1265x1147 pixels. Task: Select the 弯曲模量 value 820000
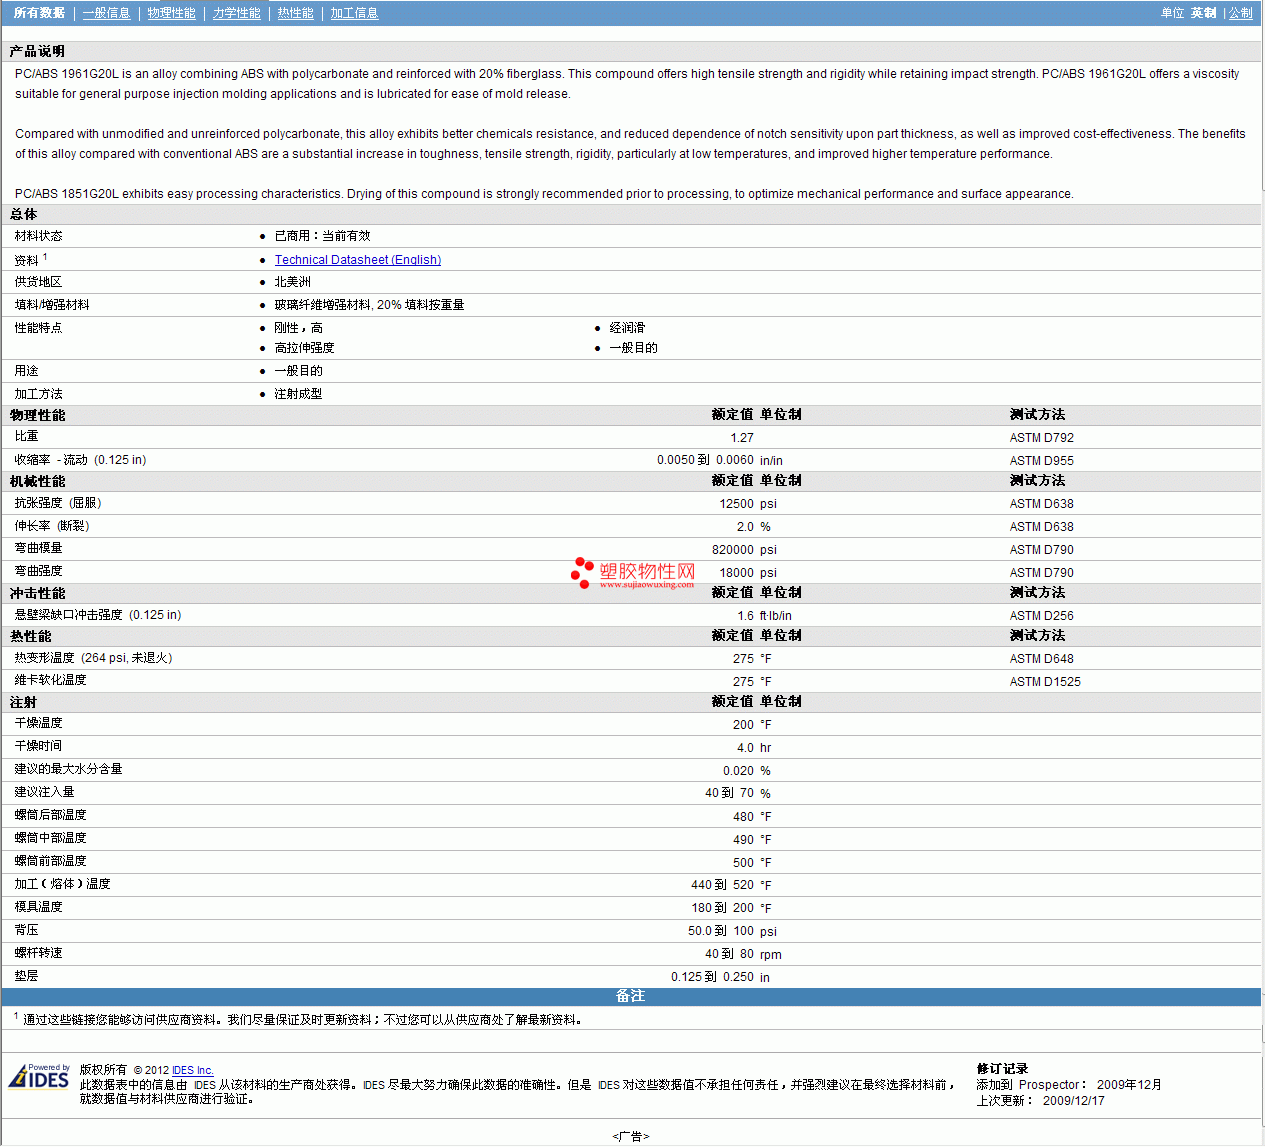point(733,550)
